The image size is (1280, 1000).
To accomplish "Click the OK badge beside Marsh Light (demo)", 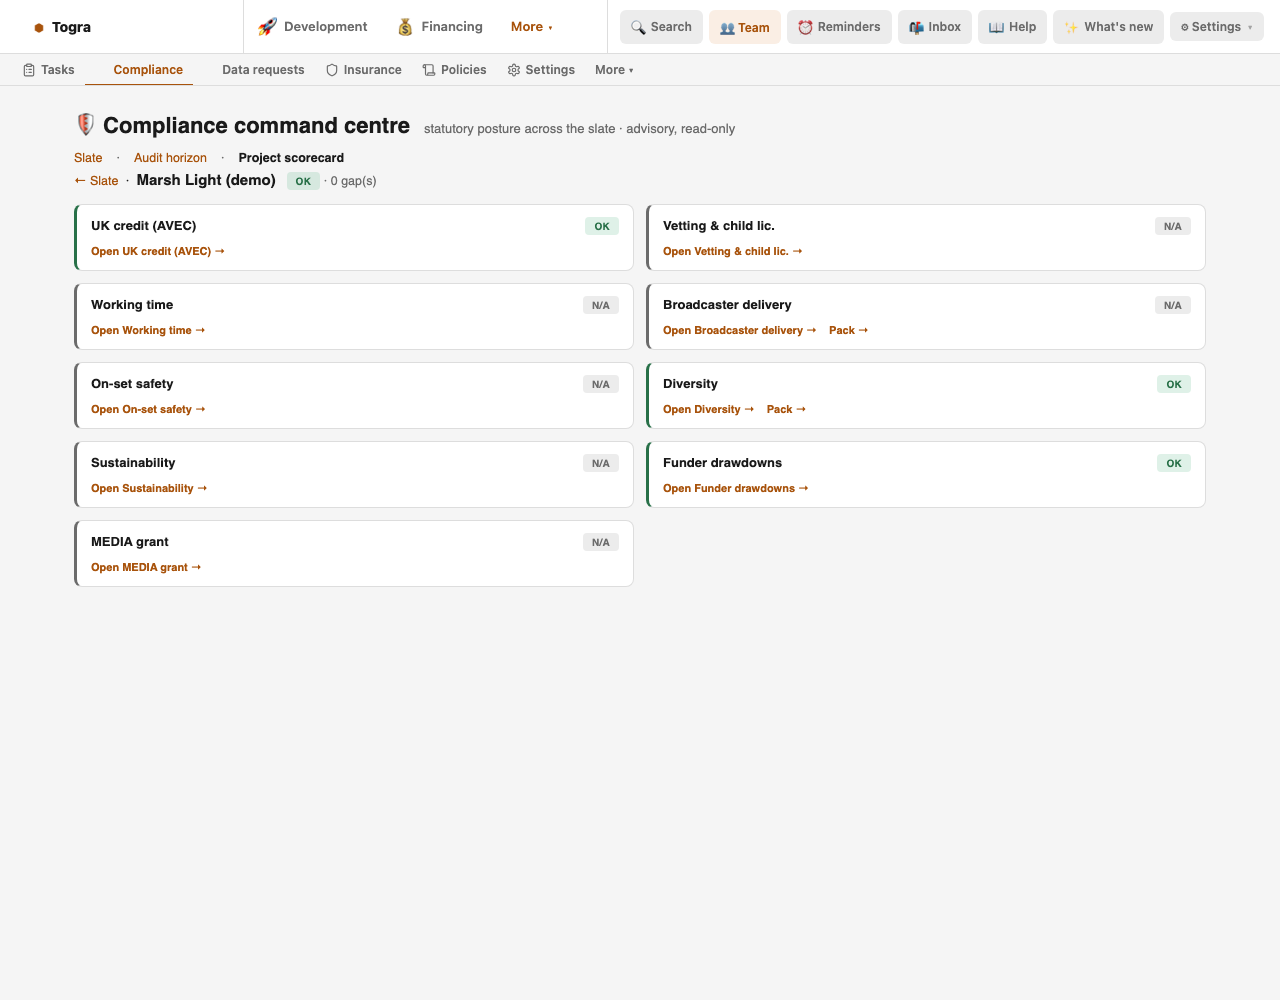I will [303, 181].
